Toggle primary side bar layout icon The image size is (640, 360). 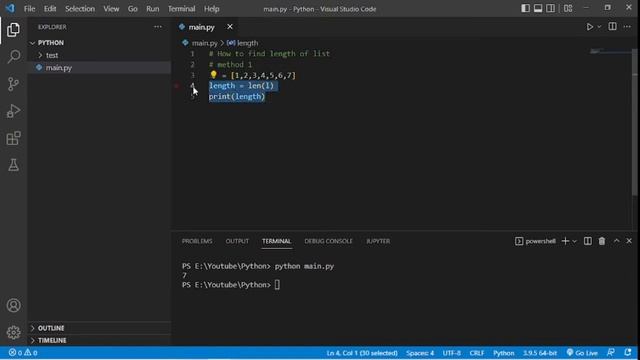tap(525, 8)
